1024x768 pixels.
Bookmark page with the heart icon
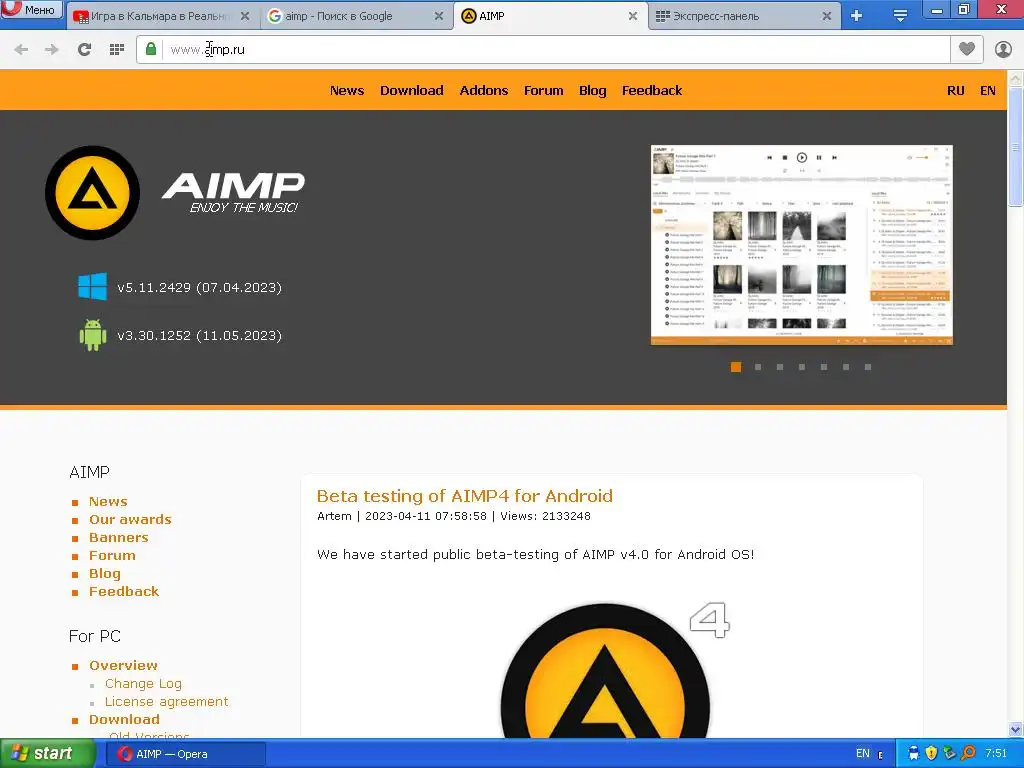pyautogui.click(x=967, y=49)
